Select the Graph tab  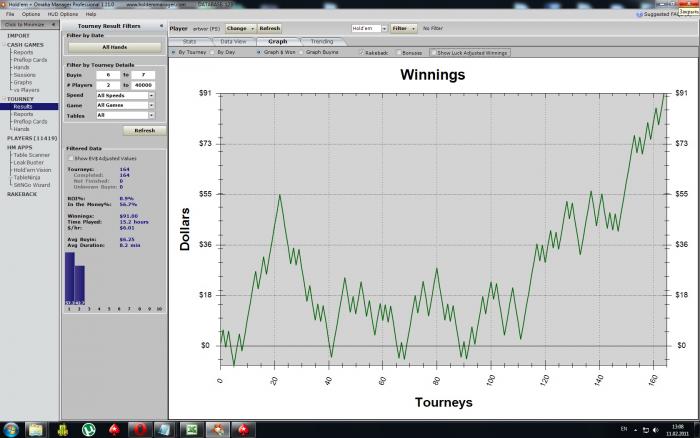[x=278, y=42]
